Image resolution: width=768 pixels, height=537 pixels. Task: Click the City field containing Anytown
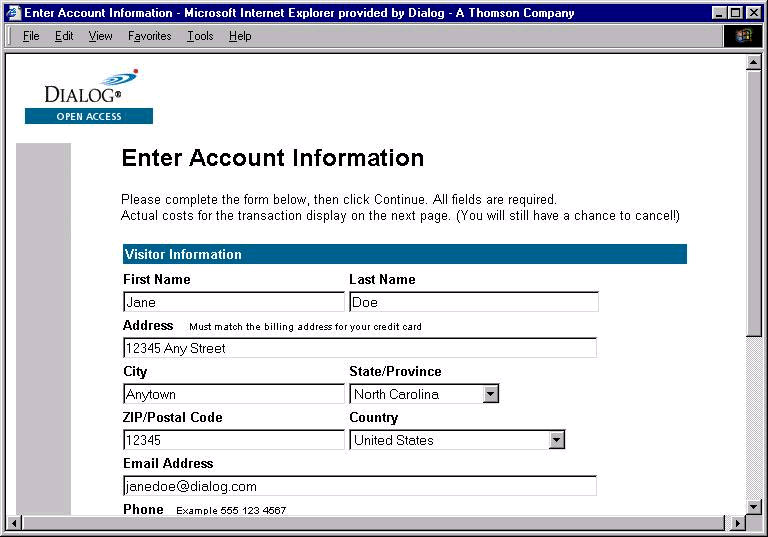(x=234, y=394)
